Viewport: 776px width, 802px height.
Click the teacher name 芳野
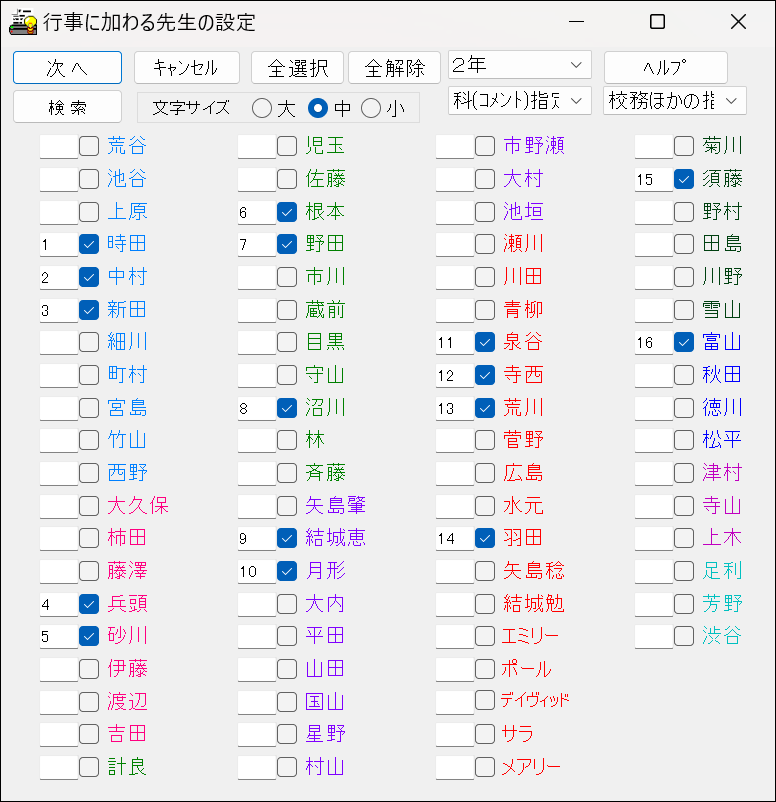pos(722,604)
